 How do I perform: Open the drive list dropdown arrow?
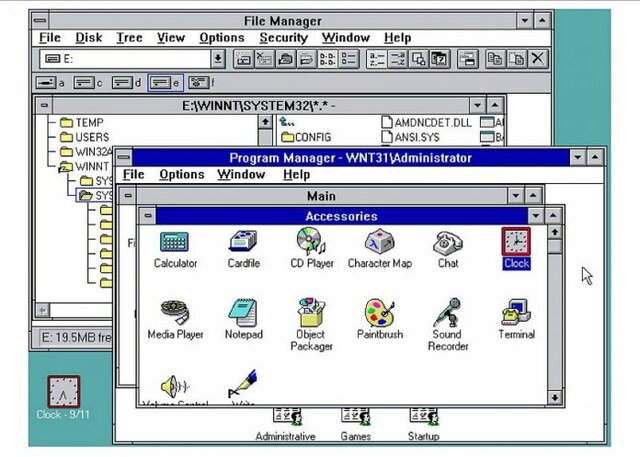point(218,59)
